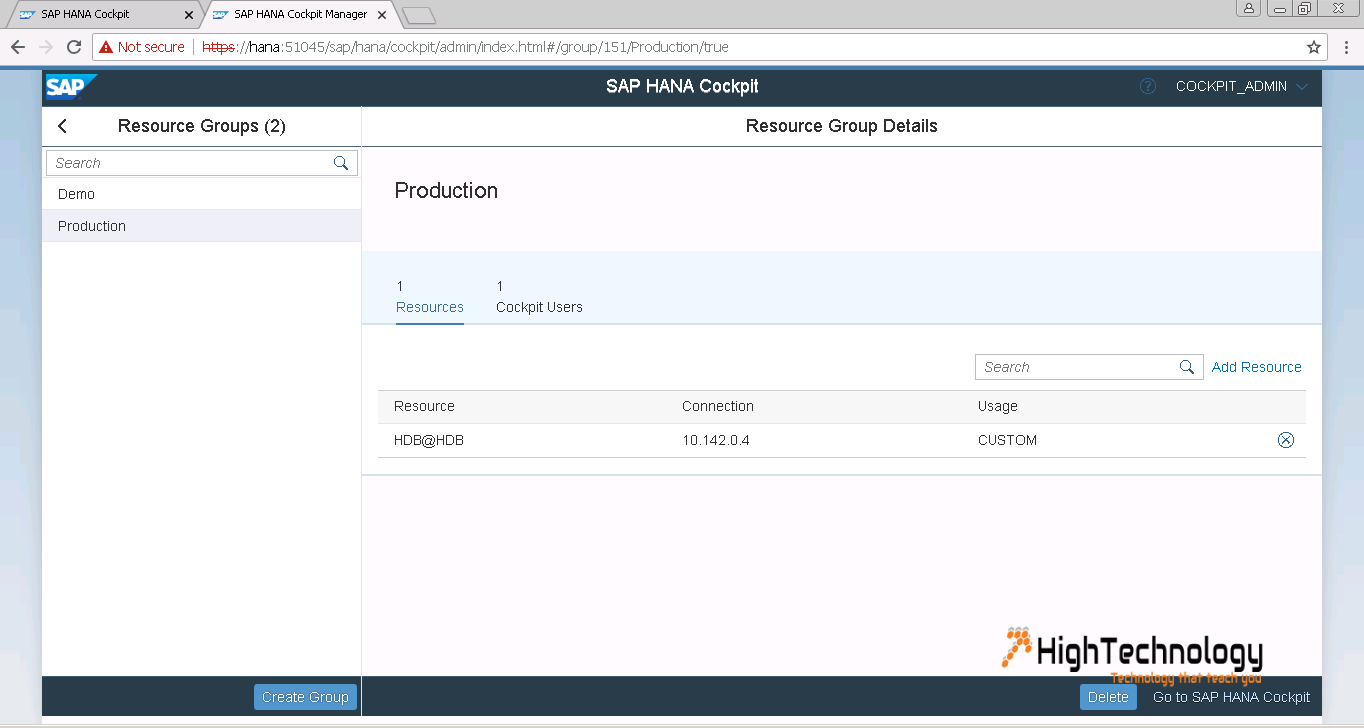Click the Add Resource link
Image resolution: width=1364 pixels, height=728 pixels.
coord(1256,367)
